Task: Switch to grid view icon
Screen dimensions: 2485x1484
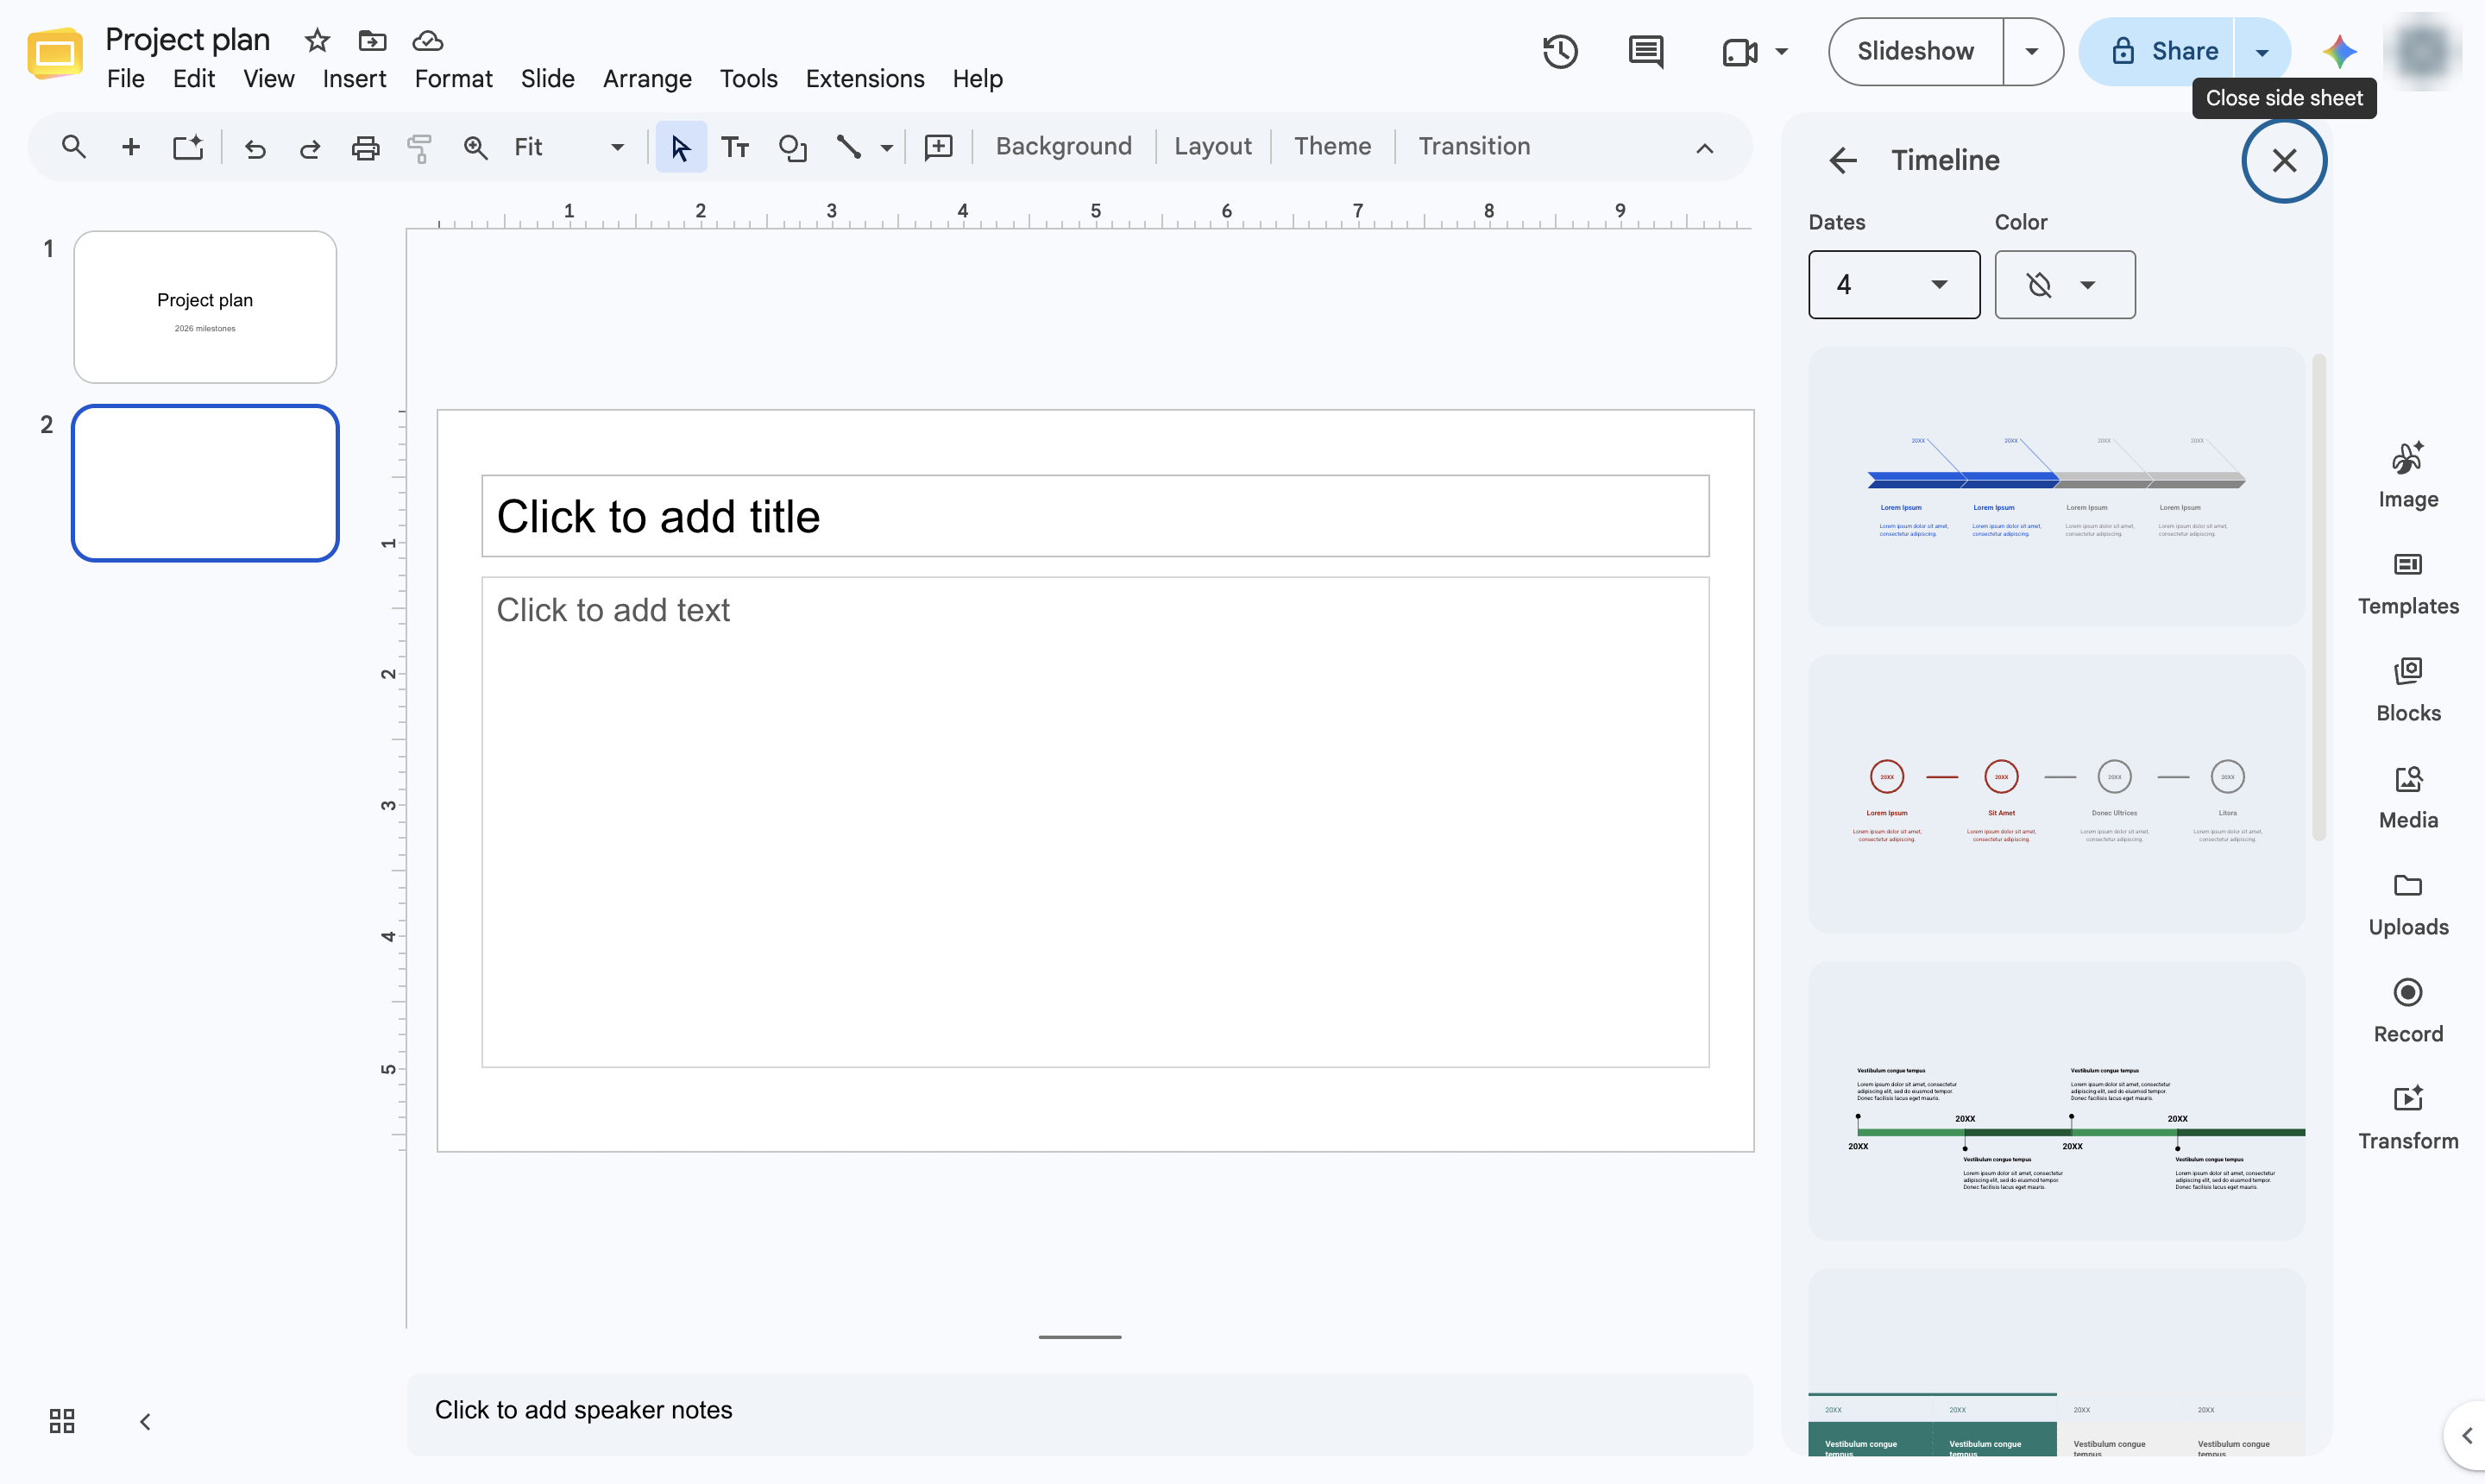Action: point(62,1421)
